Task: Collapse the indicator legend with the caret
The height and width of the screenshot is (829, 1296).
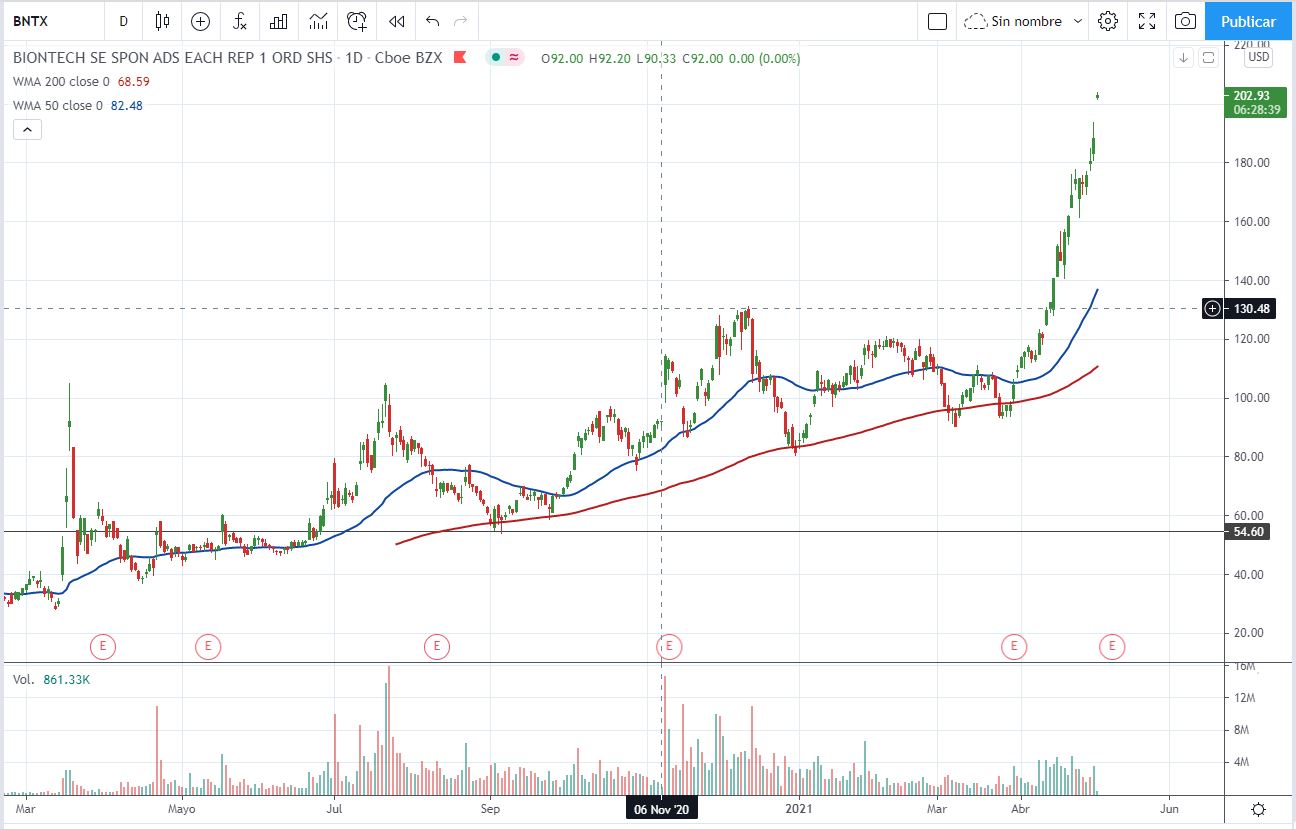Action: point(27,129)
